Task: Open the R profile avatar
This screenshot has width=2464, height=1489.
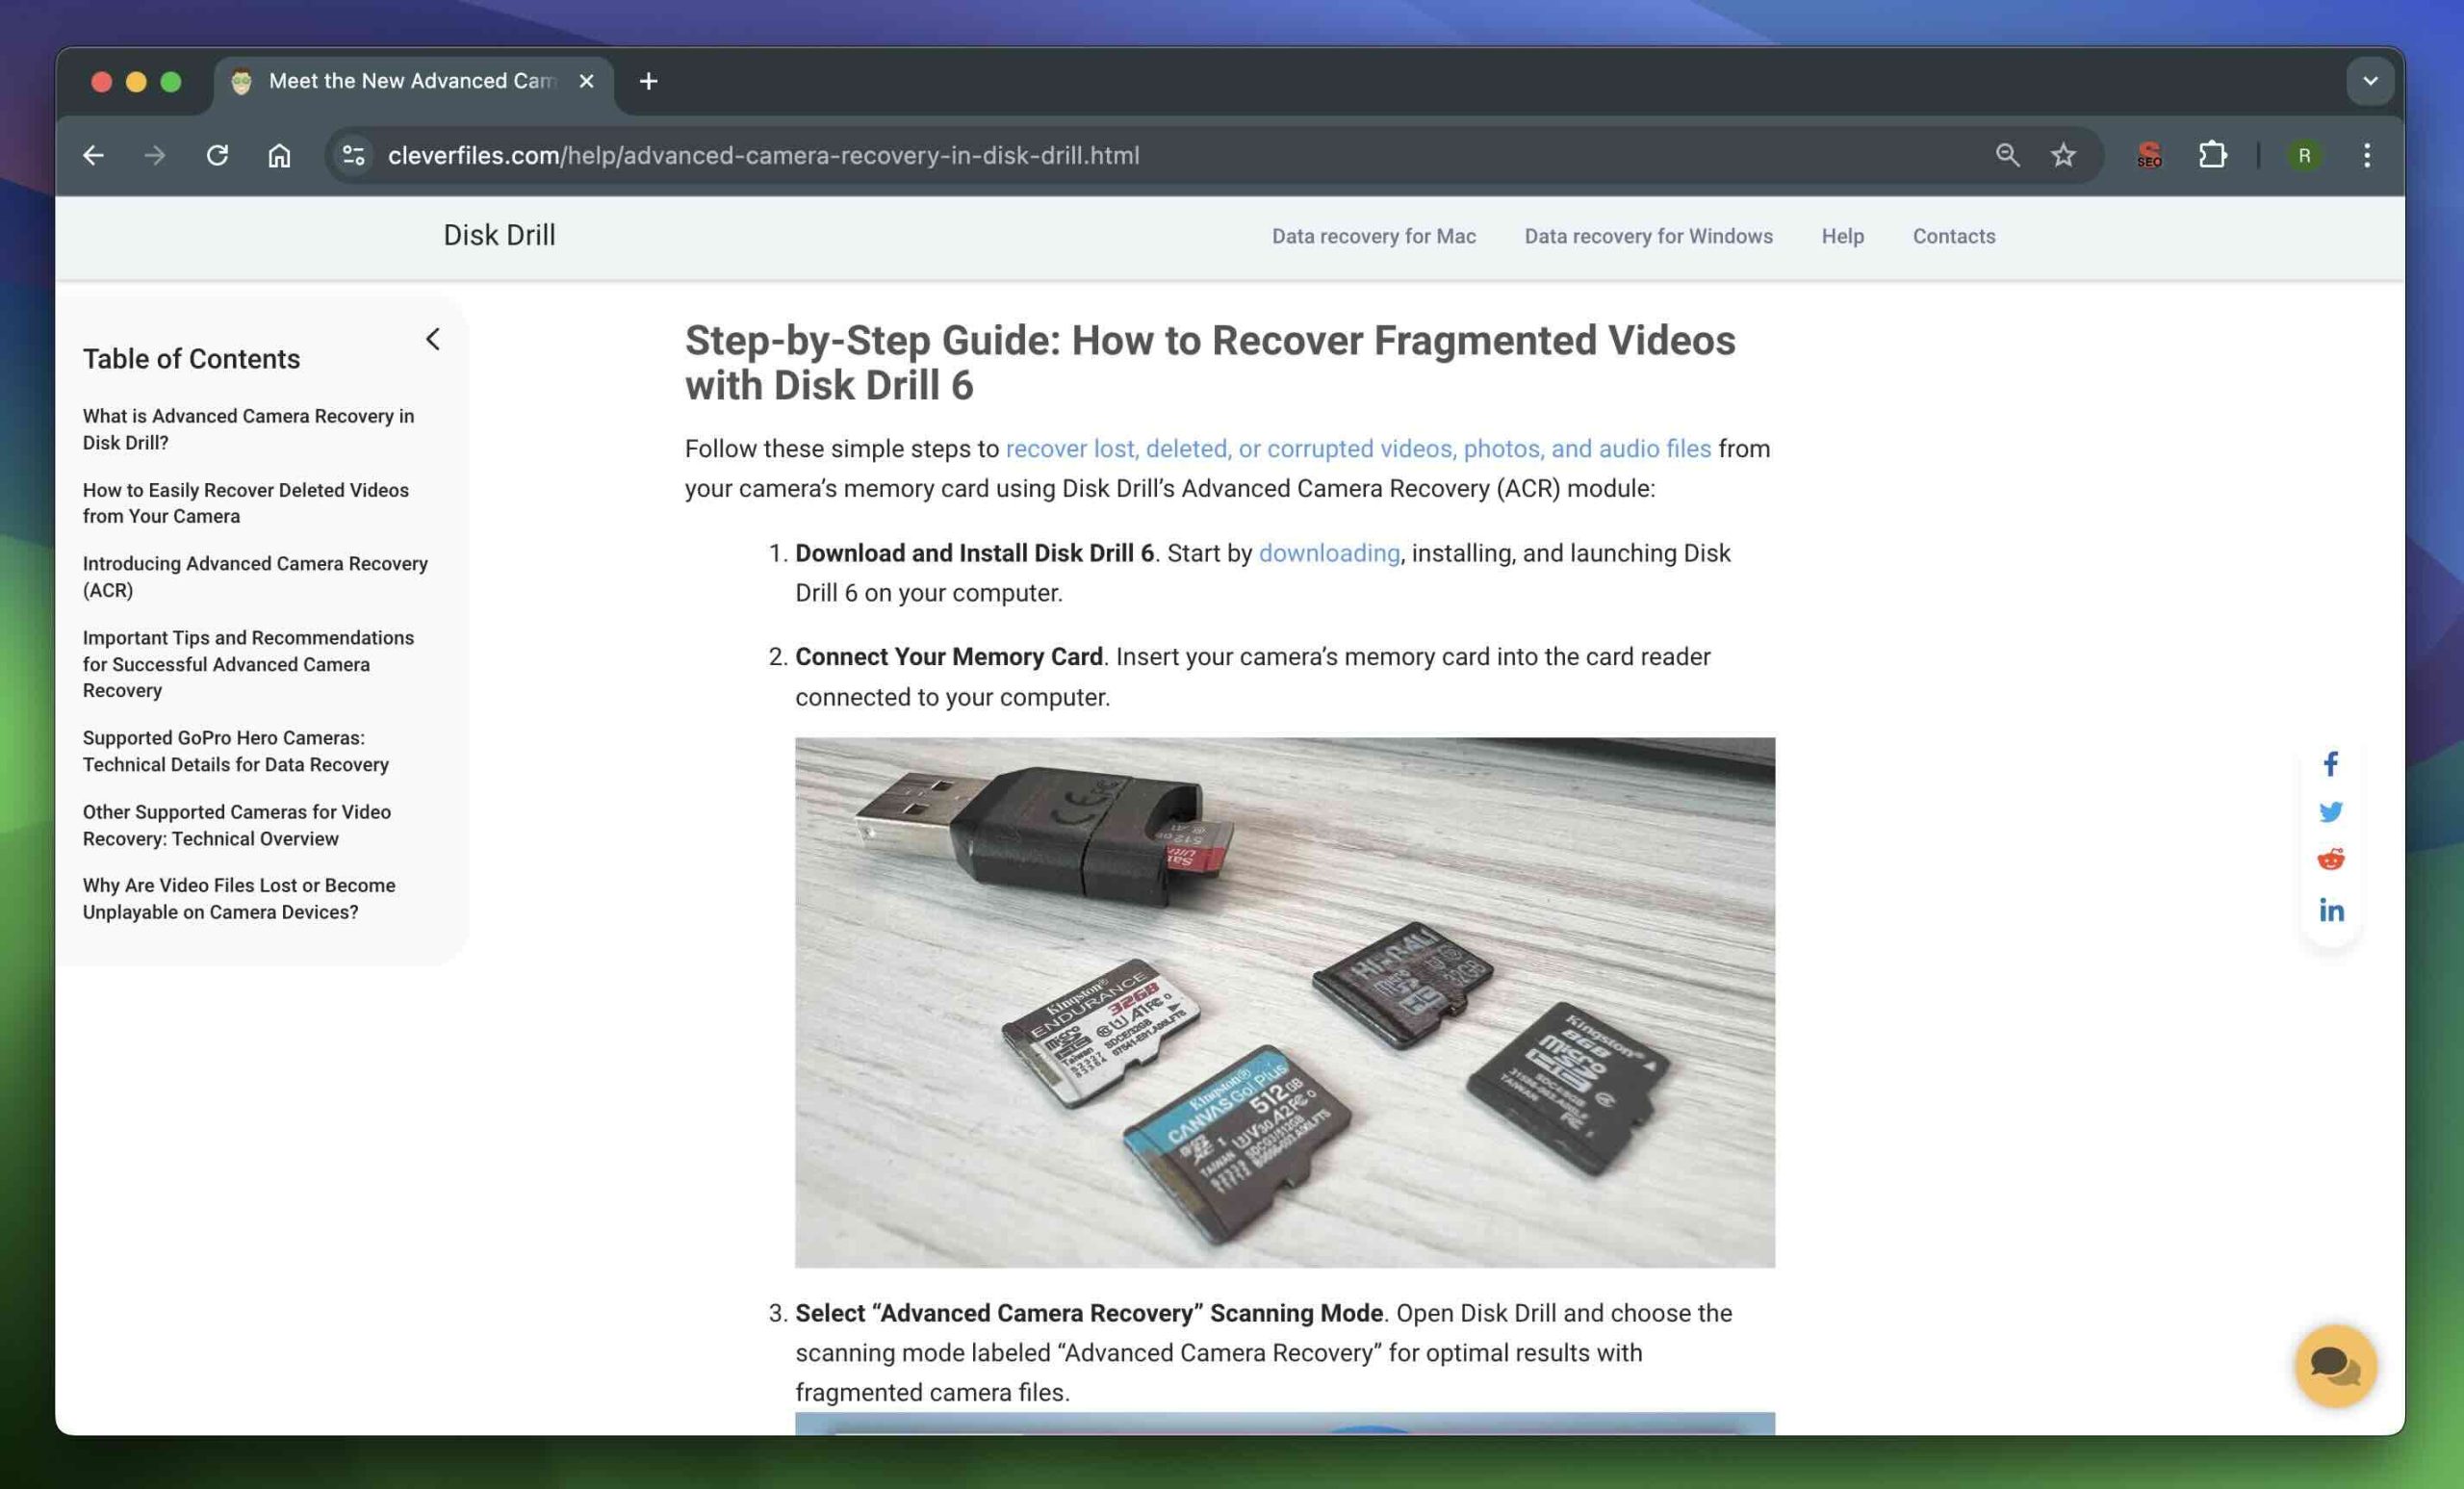Action: (x=2304, y=155)
